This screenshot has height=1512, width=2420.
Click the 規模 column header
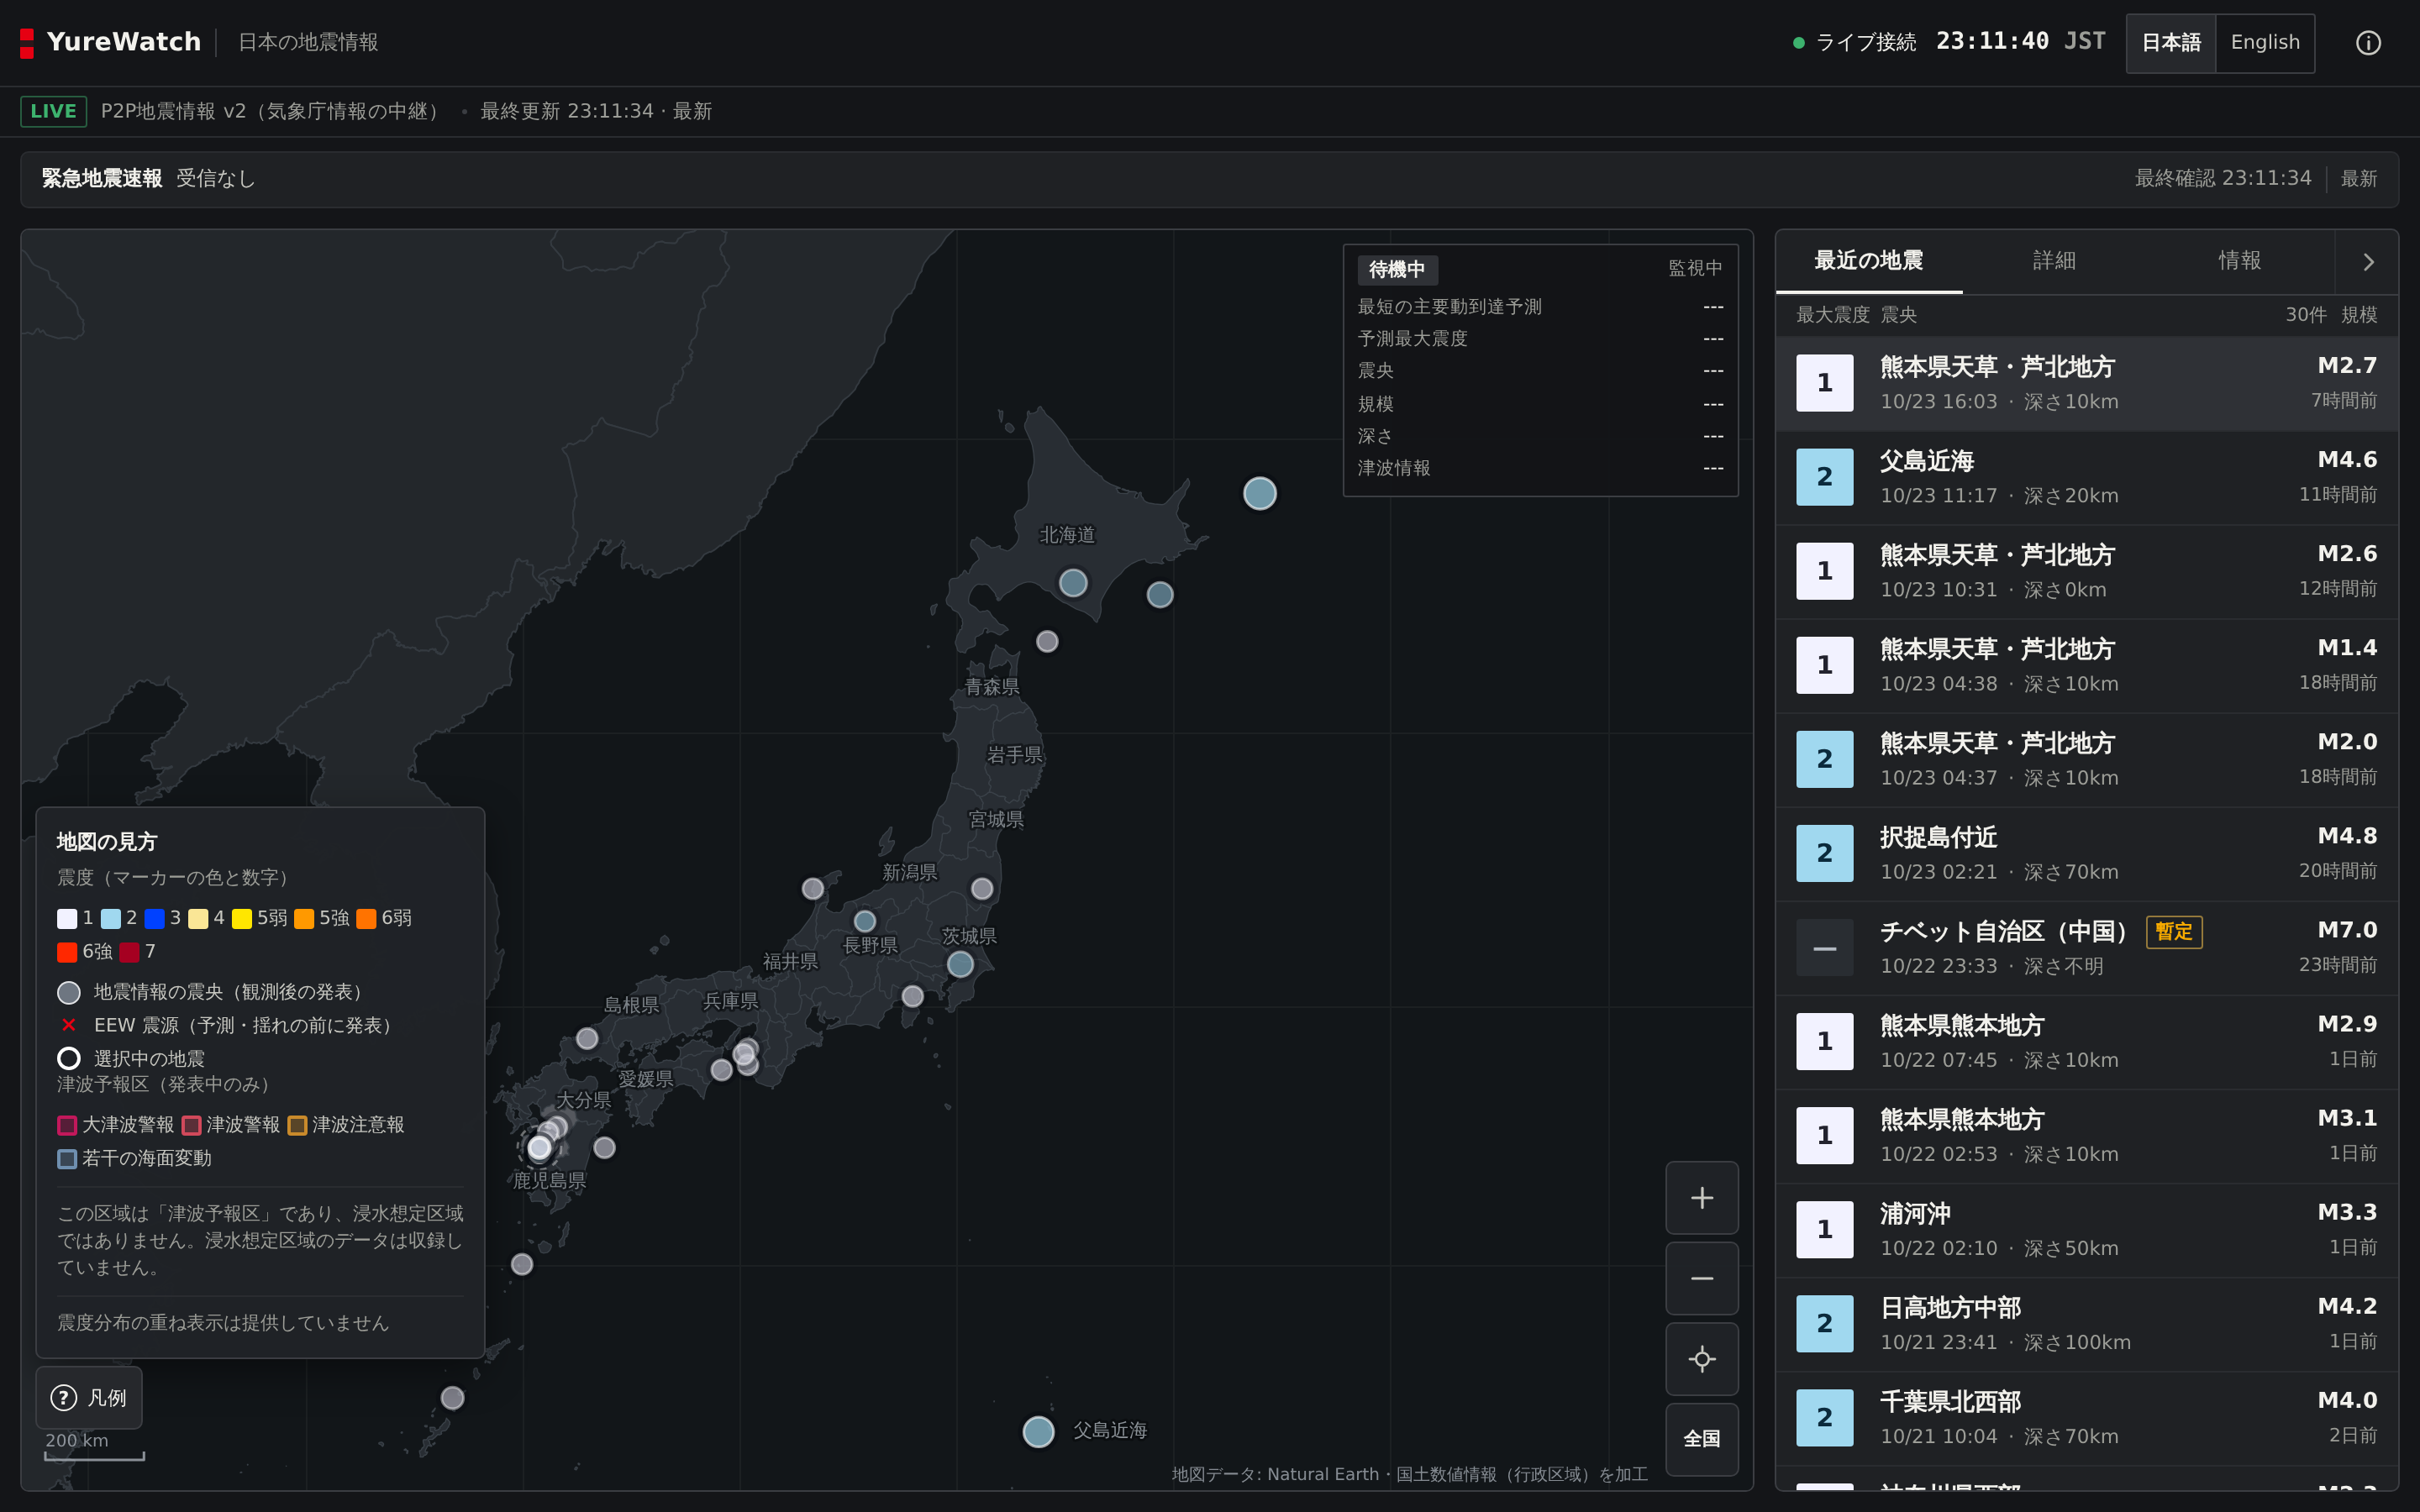coord(2358,315)
